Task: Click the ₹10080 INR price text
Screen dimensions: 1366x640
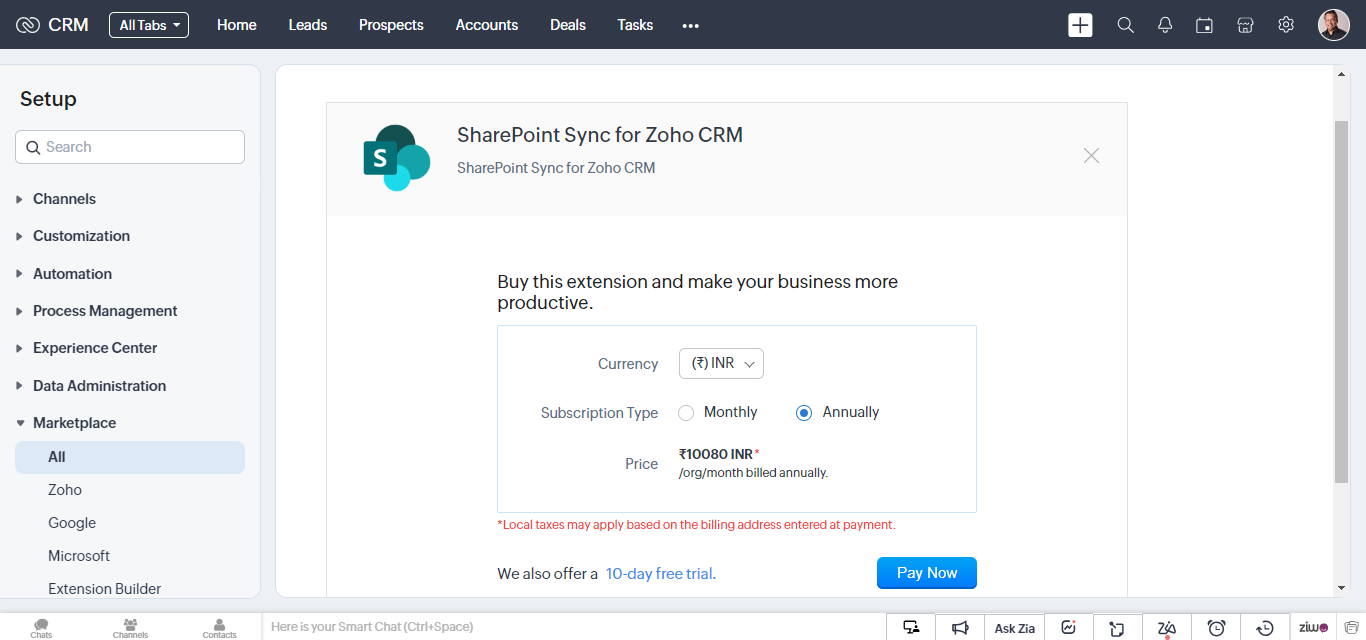Action: coord(716,454)
